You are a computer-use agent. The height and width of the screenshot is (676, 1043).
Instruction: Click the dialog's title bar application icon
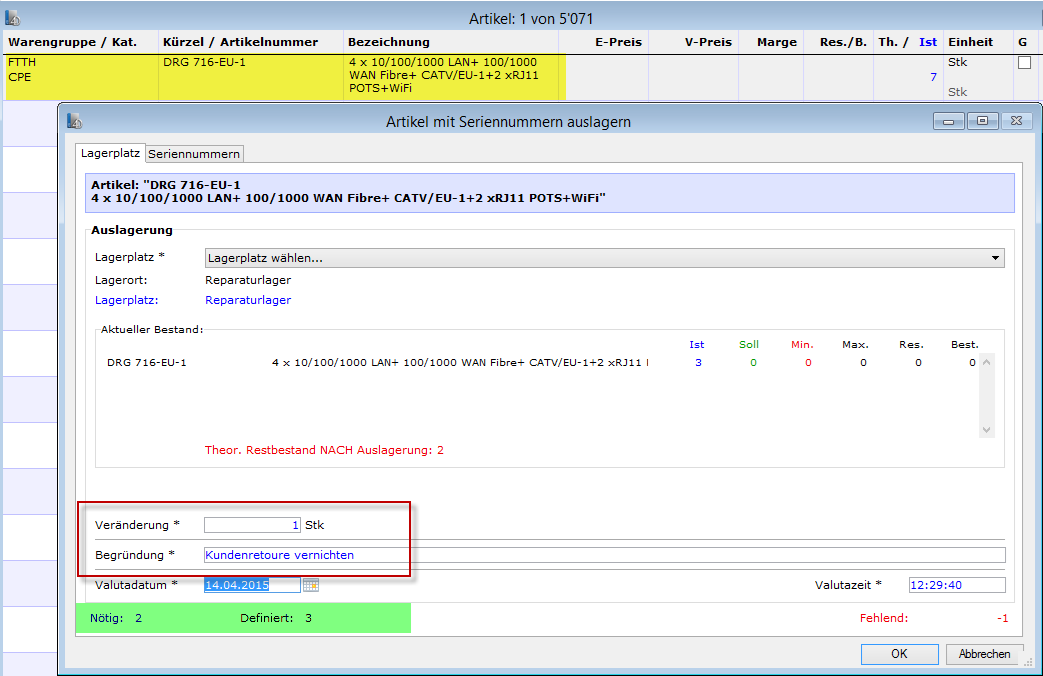74,121
